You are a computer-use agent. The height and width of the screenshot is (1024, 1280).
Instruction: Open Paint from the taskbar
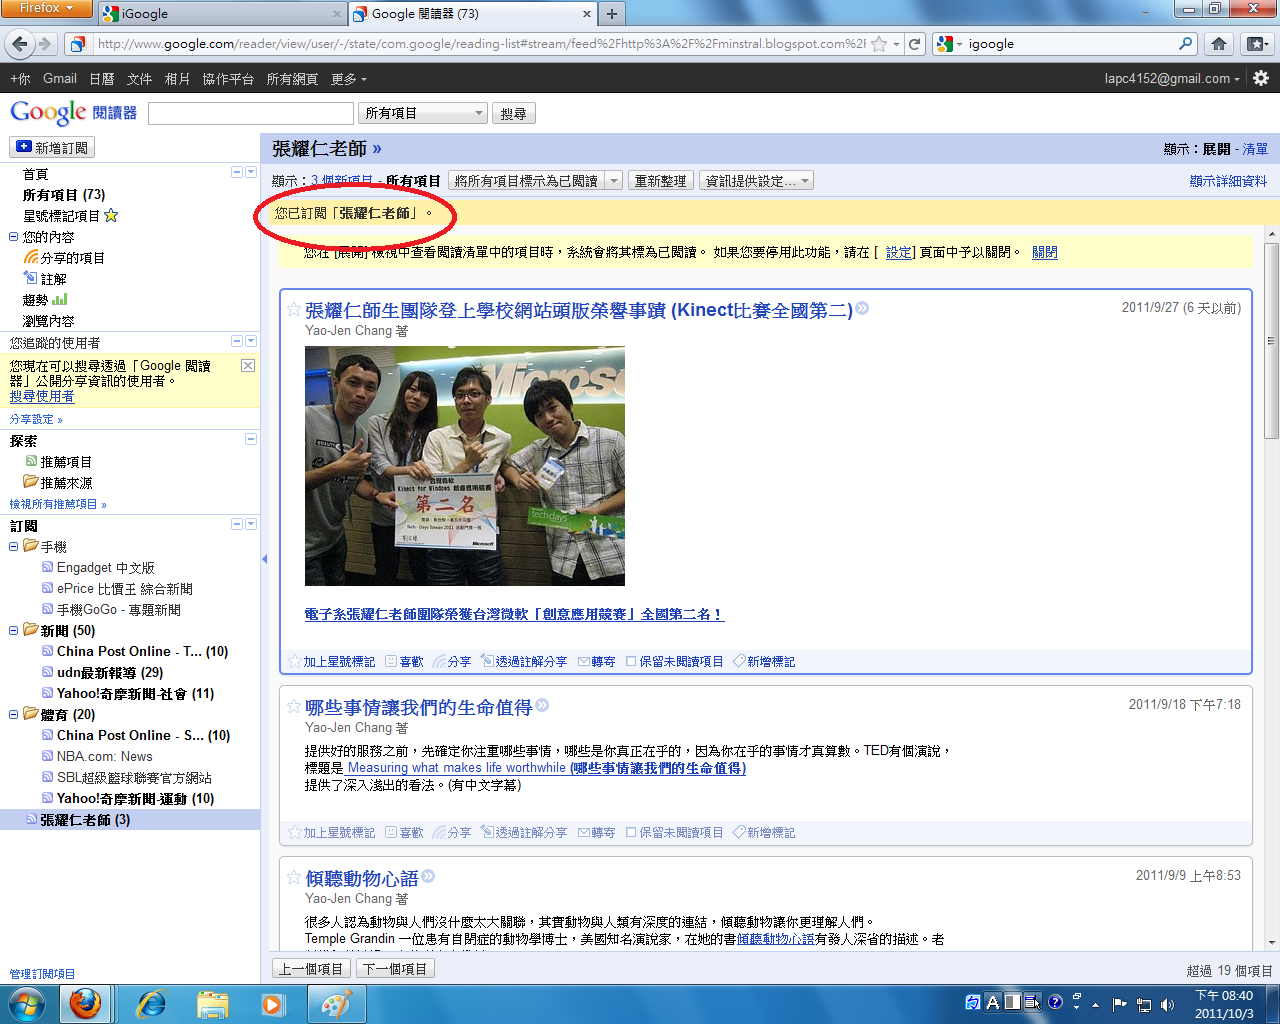(335, 1003)
